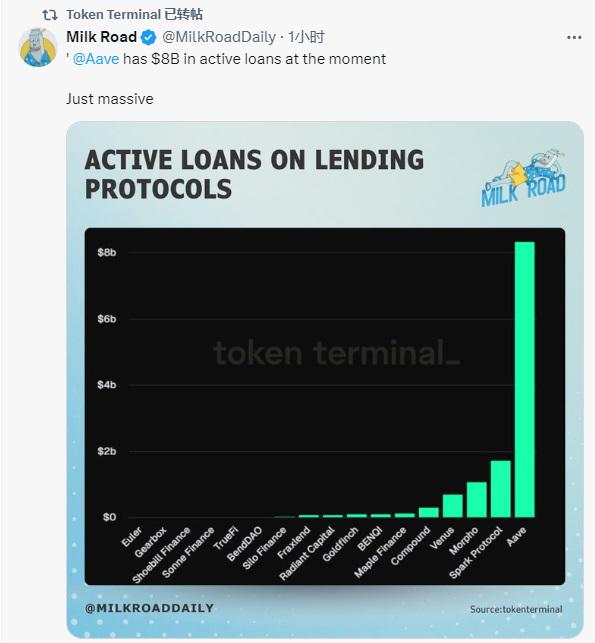Click the $8b axis label
Viewport: 595px width, 643px height.
107,252
